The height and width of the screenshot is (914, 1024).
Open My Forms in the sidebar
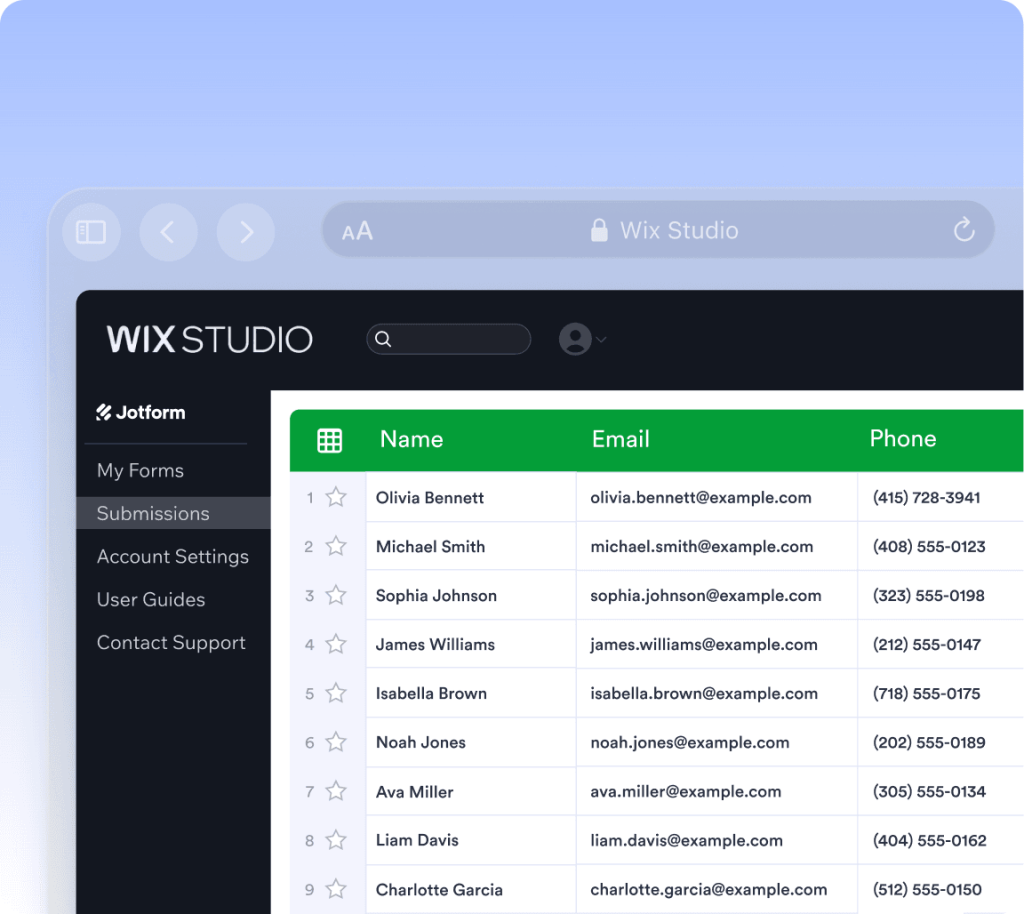click(x=140, y=470)
